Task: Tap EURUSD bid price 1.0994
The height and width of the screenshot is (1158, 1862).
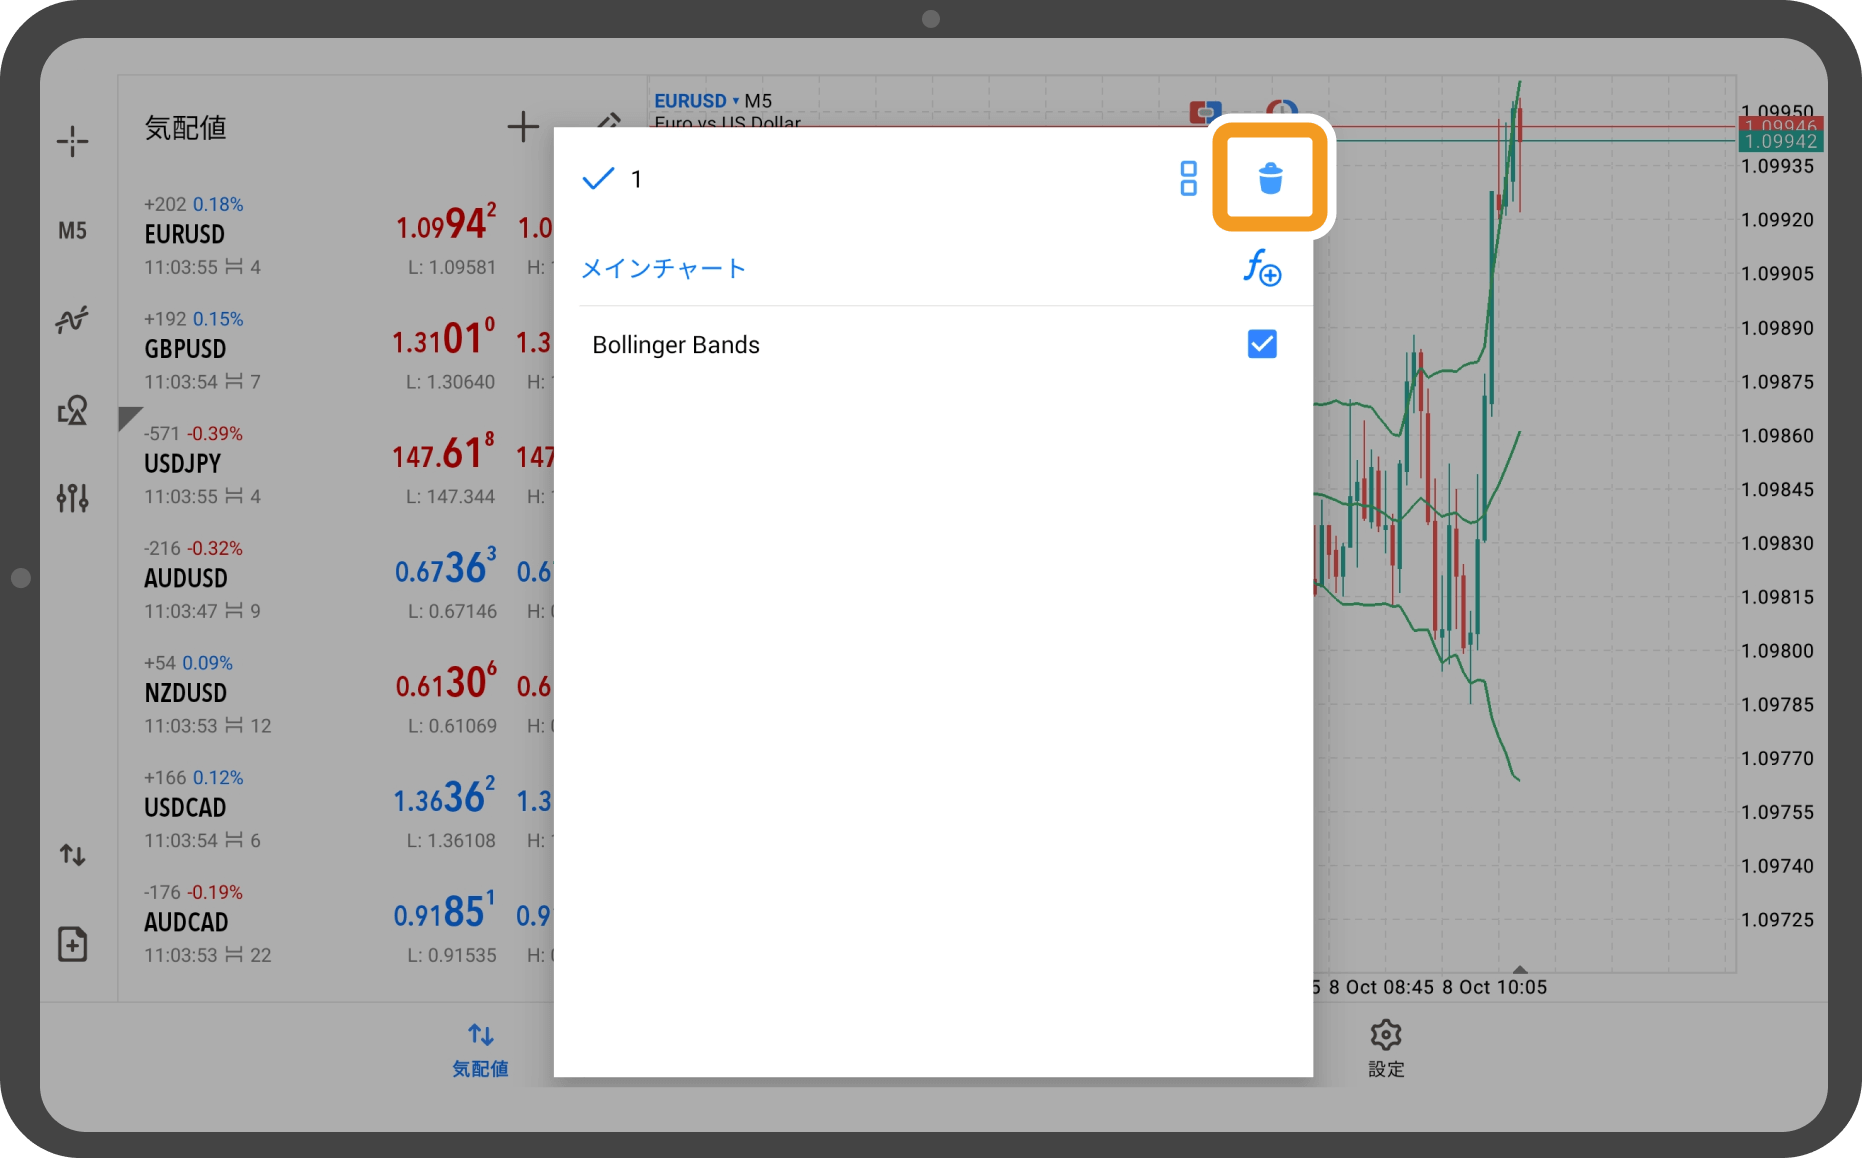Action: click(446, 223)
